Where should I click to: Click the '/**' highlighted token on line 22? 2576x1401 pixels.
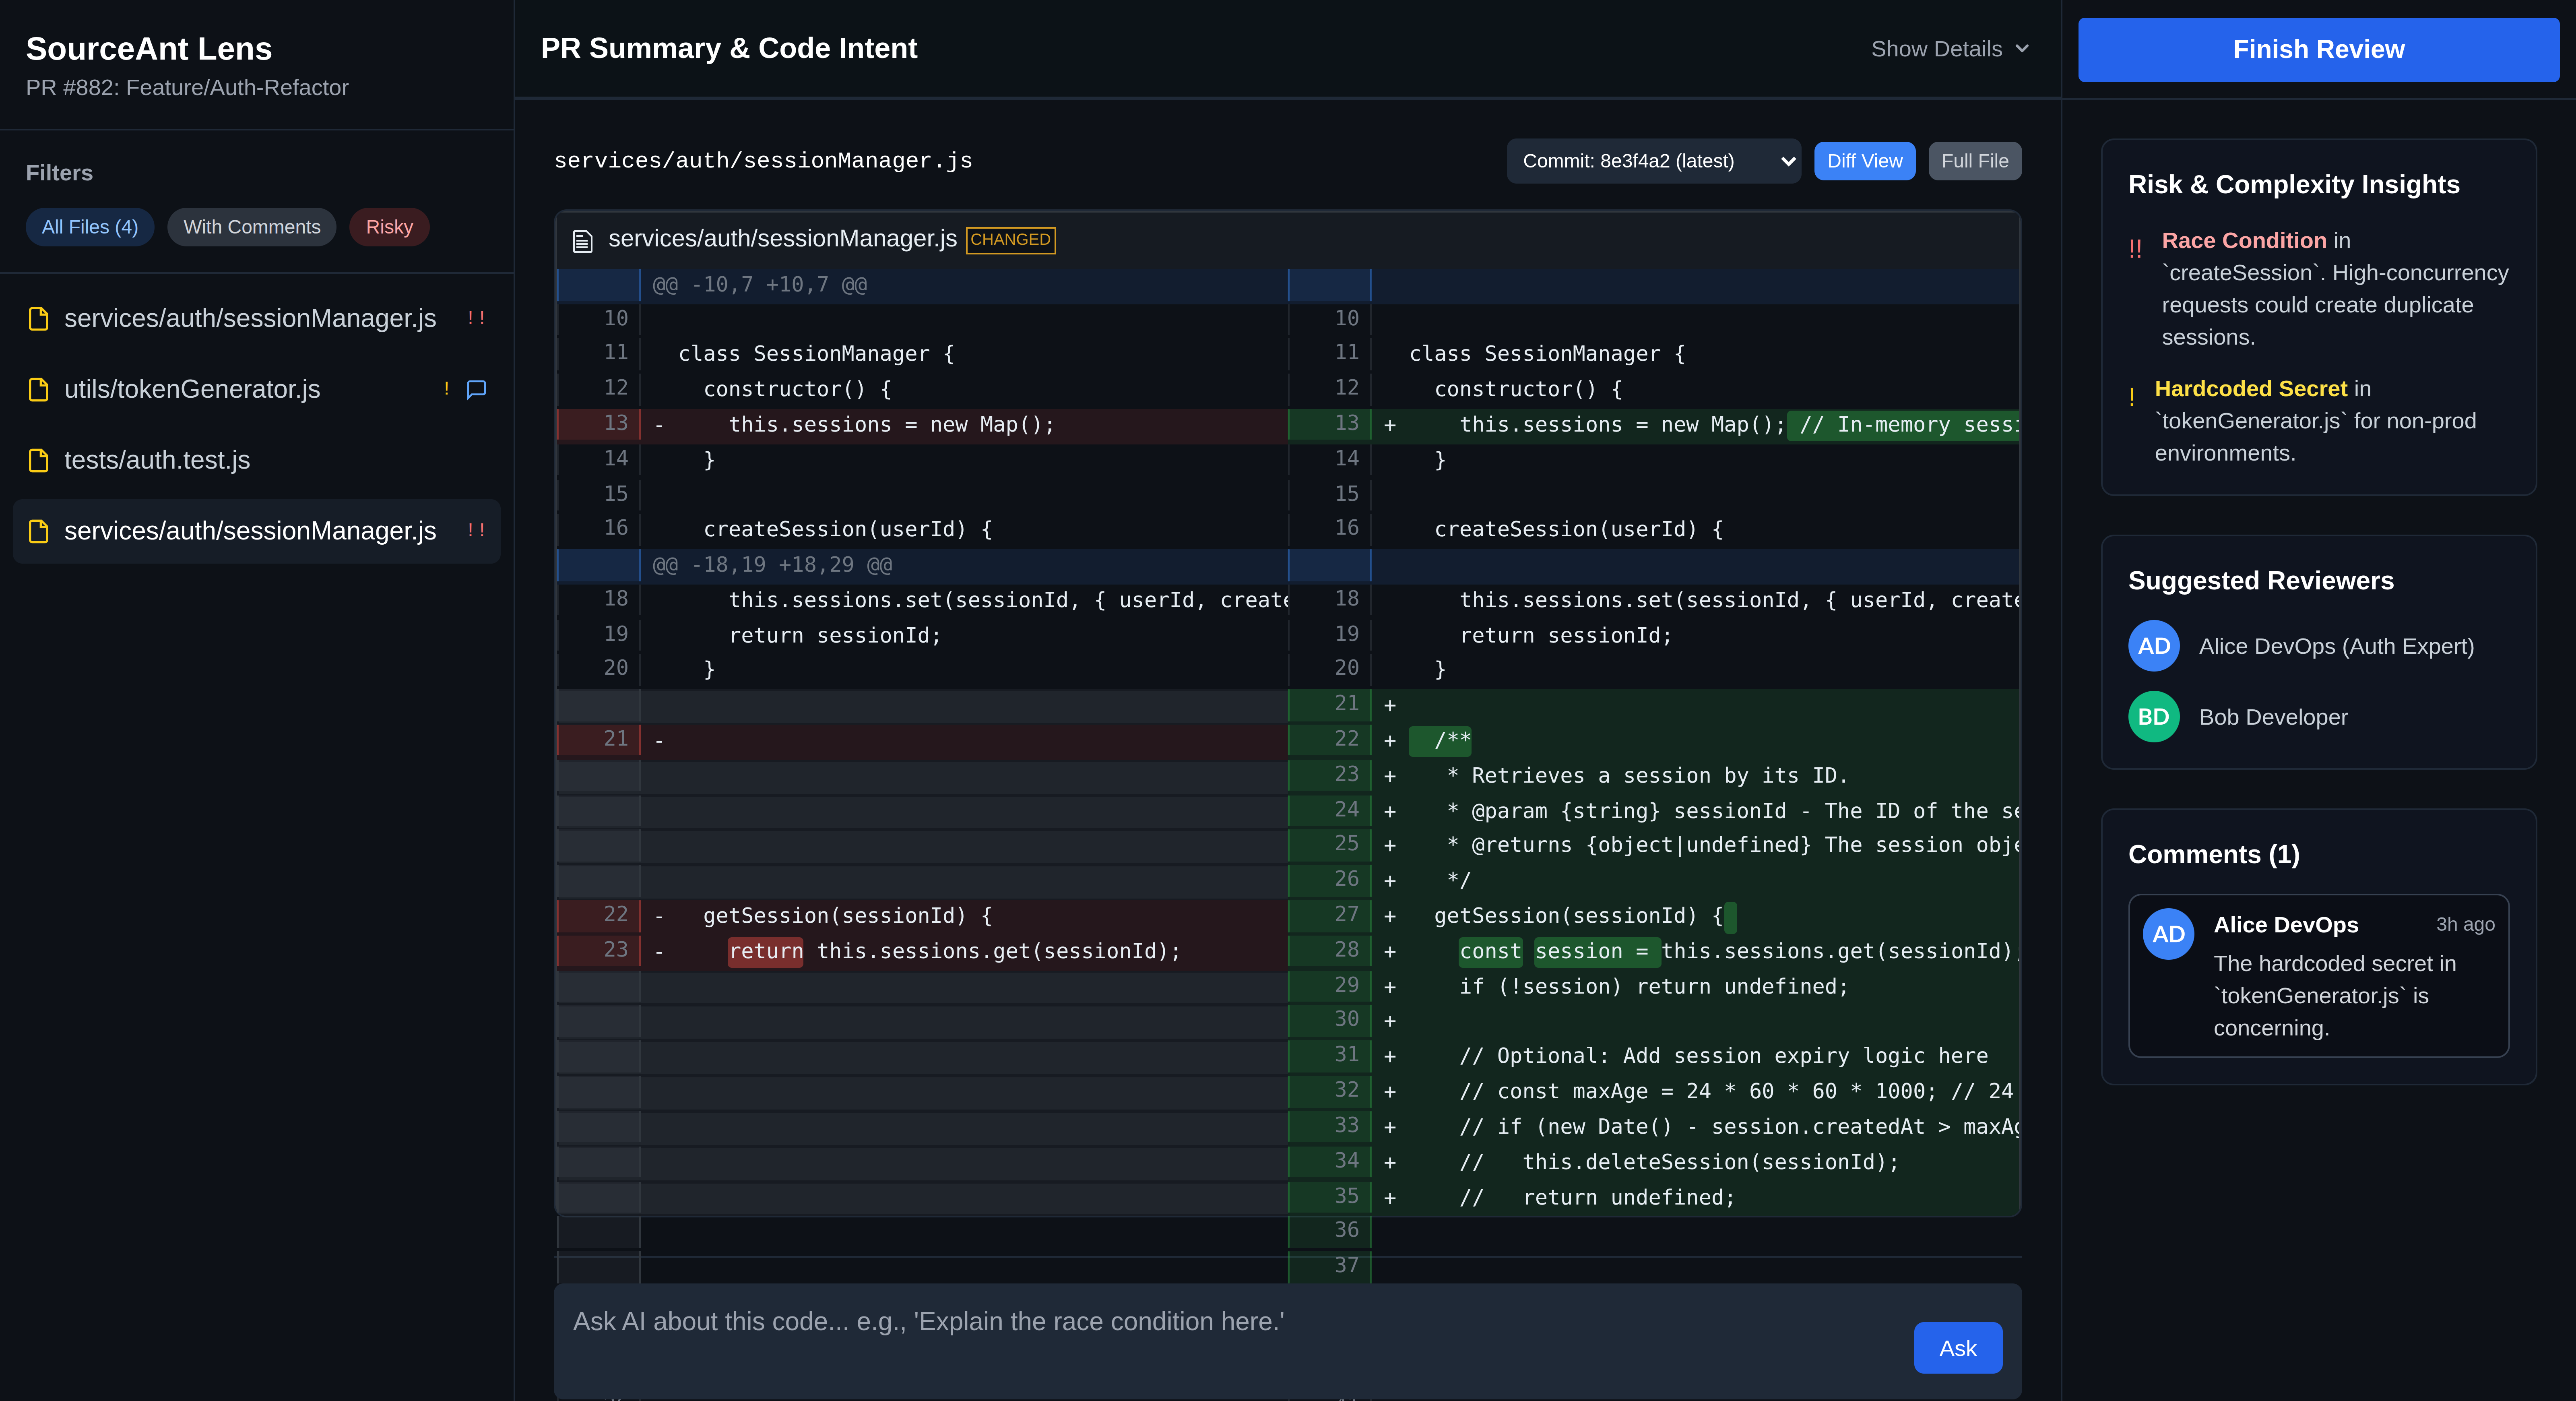click(1440, 741)
